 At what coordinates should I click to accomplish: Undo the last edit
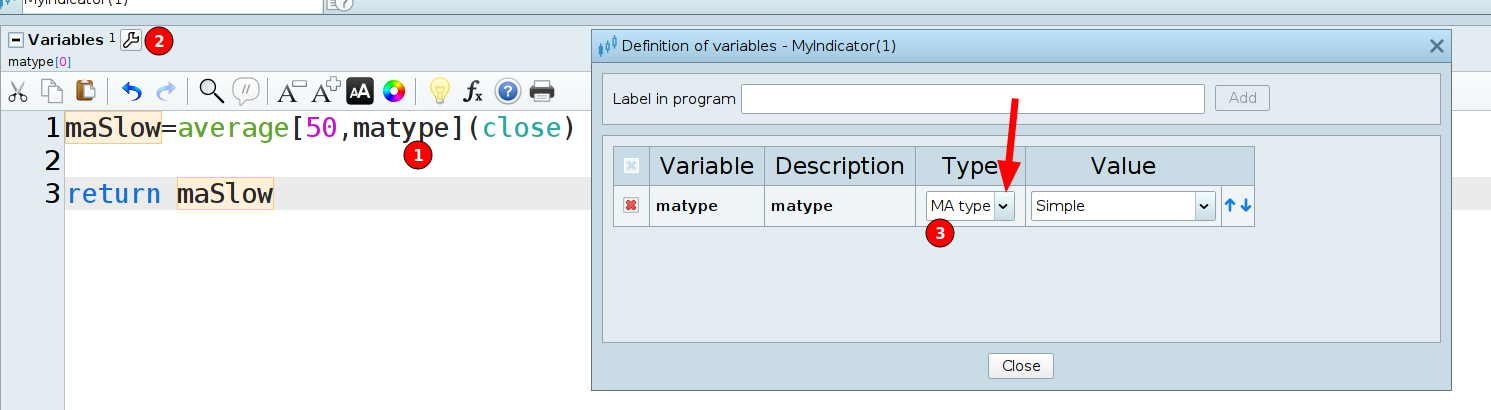point(132,92)
